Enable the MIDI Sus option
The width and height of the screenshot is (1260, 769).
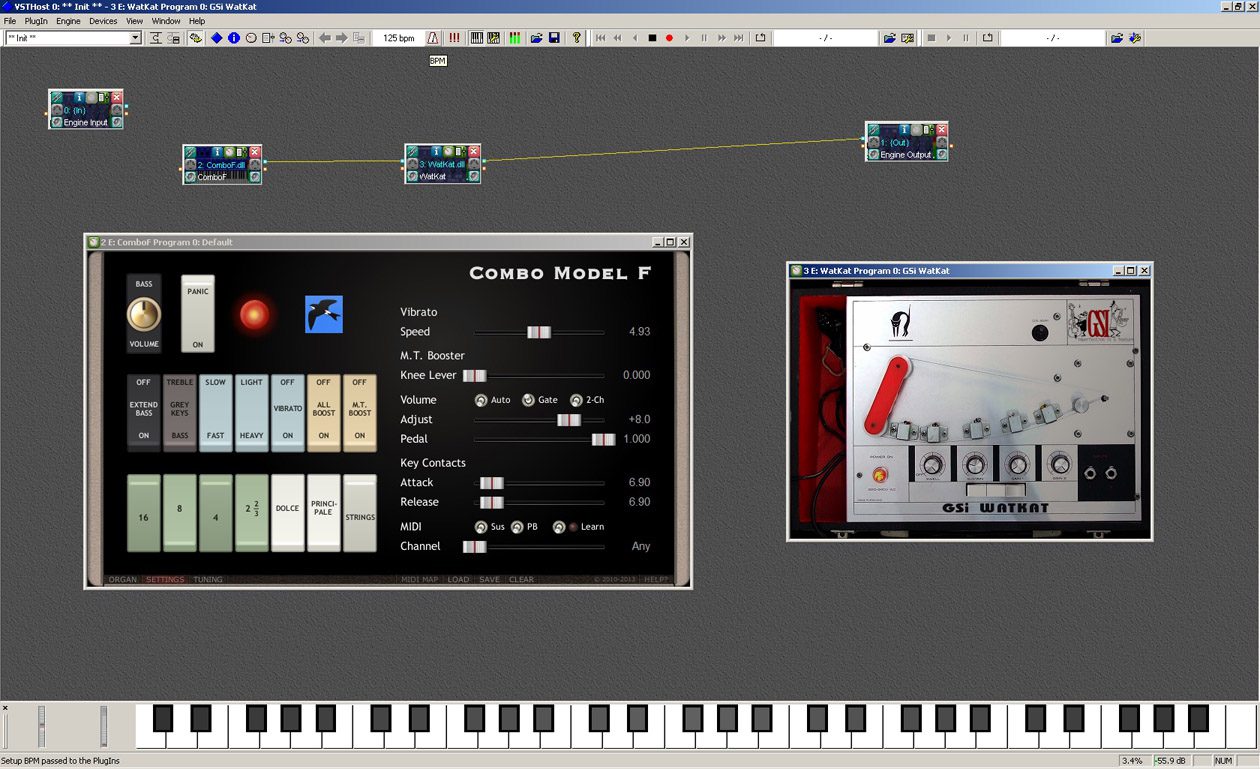481,527
